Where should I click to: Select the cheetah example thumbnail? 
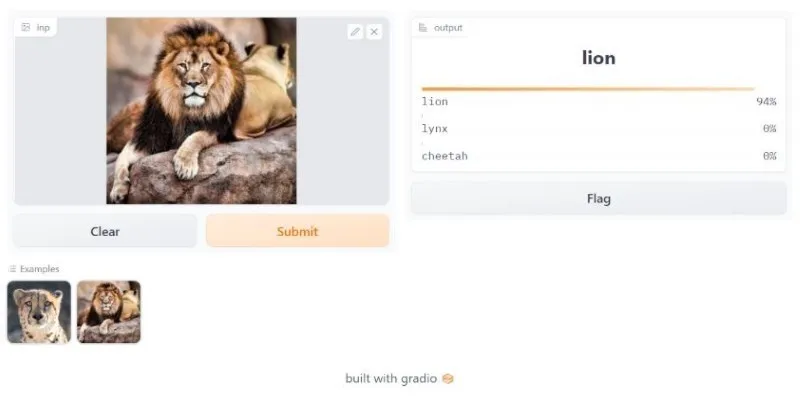[39, 312]
